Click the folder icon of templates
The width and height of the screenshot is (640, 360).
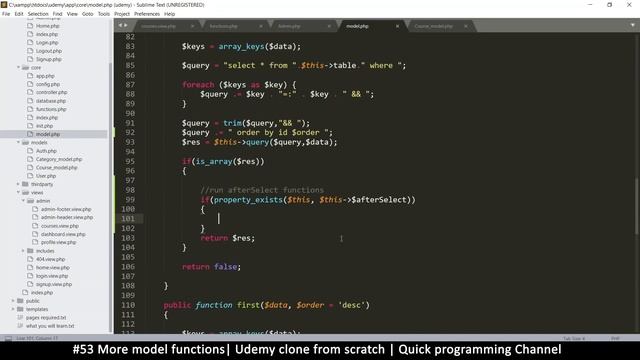tap(20, 309)
